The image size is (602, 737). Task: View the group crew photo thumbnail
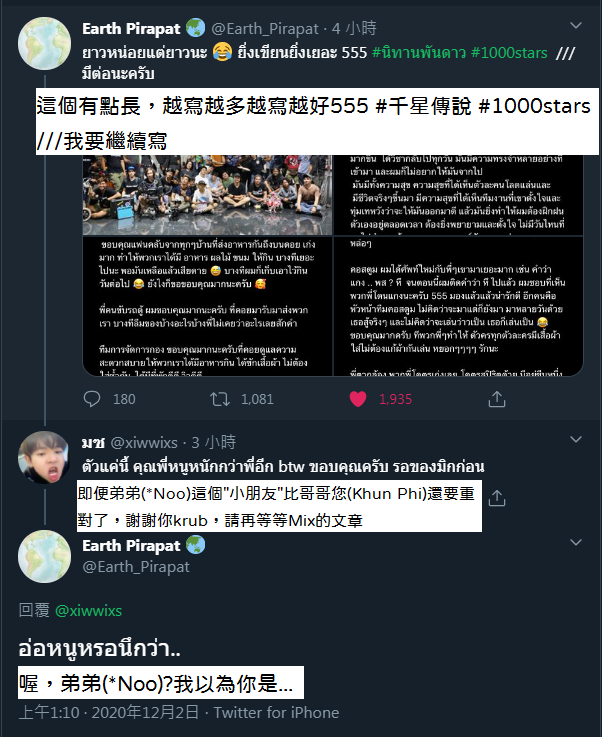click(x=207, y=195)
